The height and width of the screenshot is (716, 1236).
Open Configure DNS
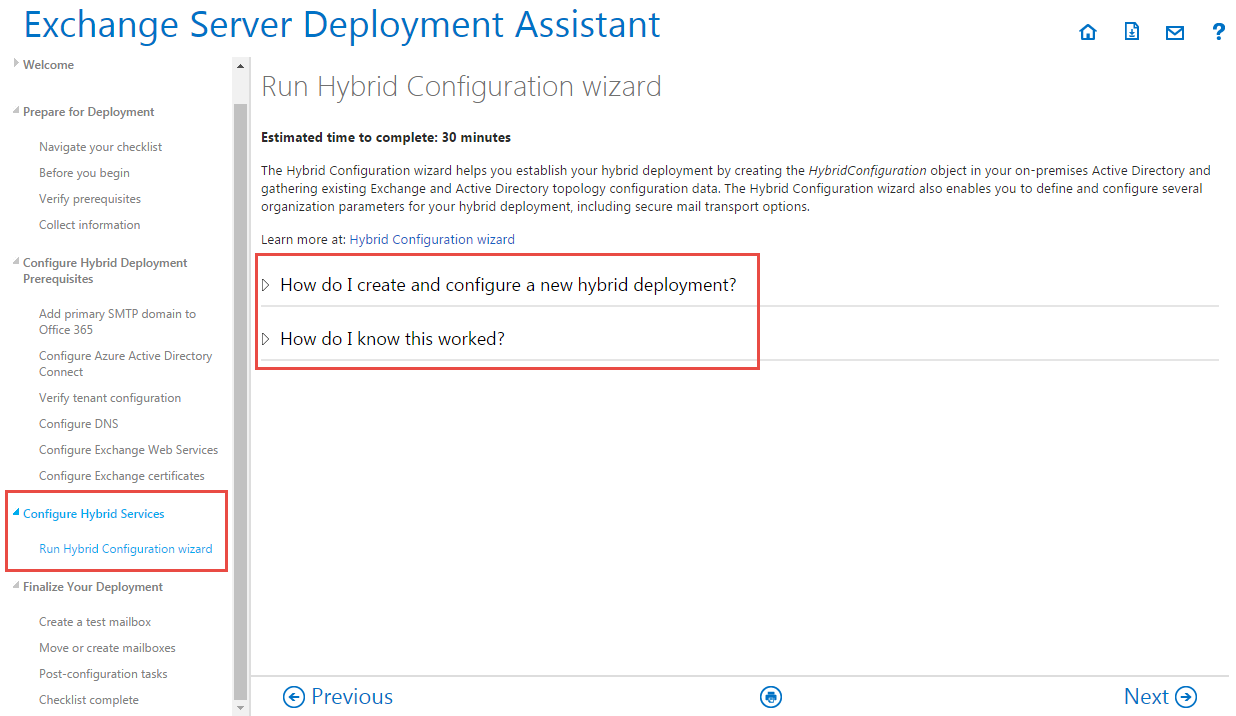pos(78,424)
